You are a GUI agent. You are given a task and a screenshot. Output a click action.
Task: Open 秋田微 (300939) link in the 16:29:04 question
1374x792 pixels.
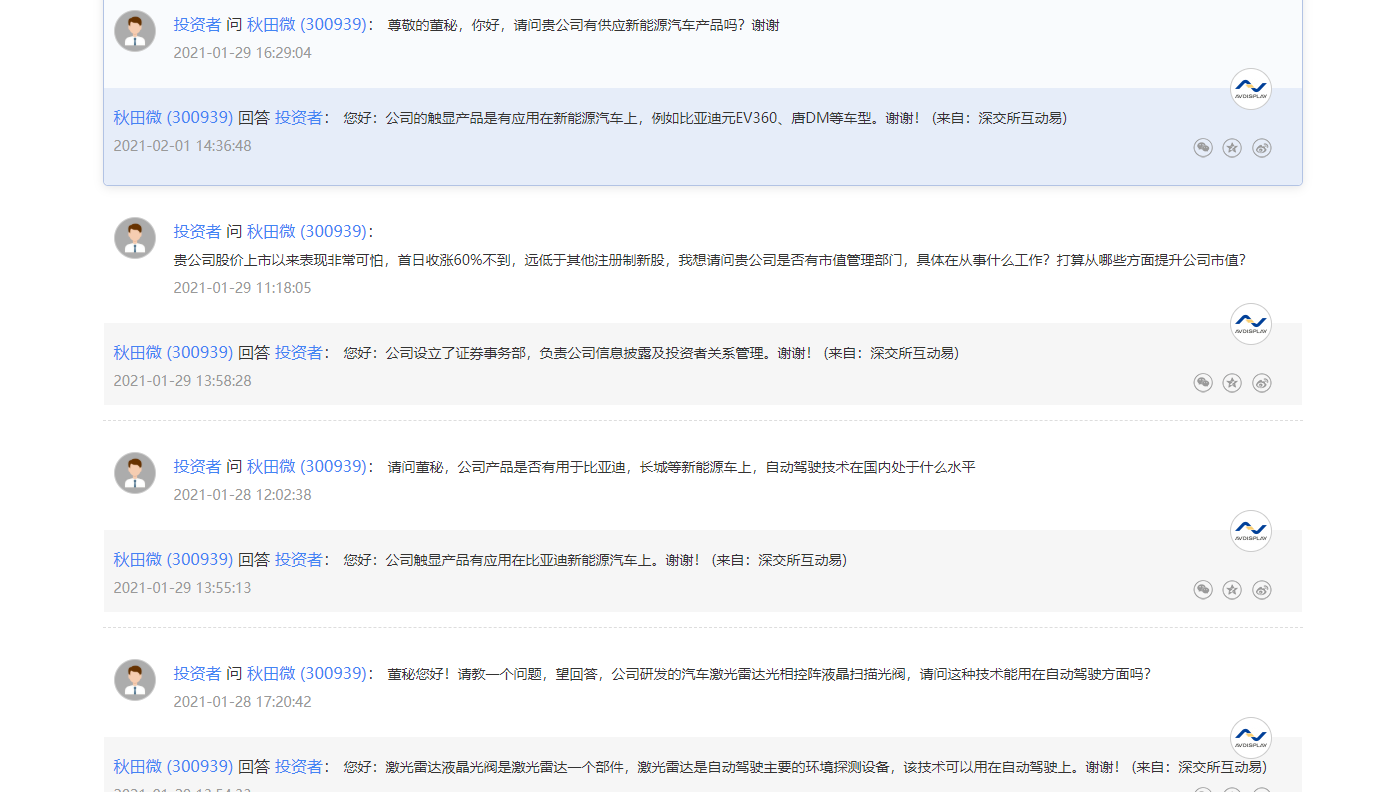click(x=307, y=25)
